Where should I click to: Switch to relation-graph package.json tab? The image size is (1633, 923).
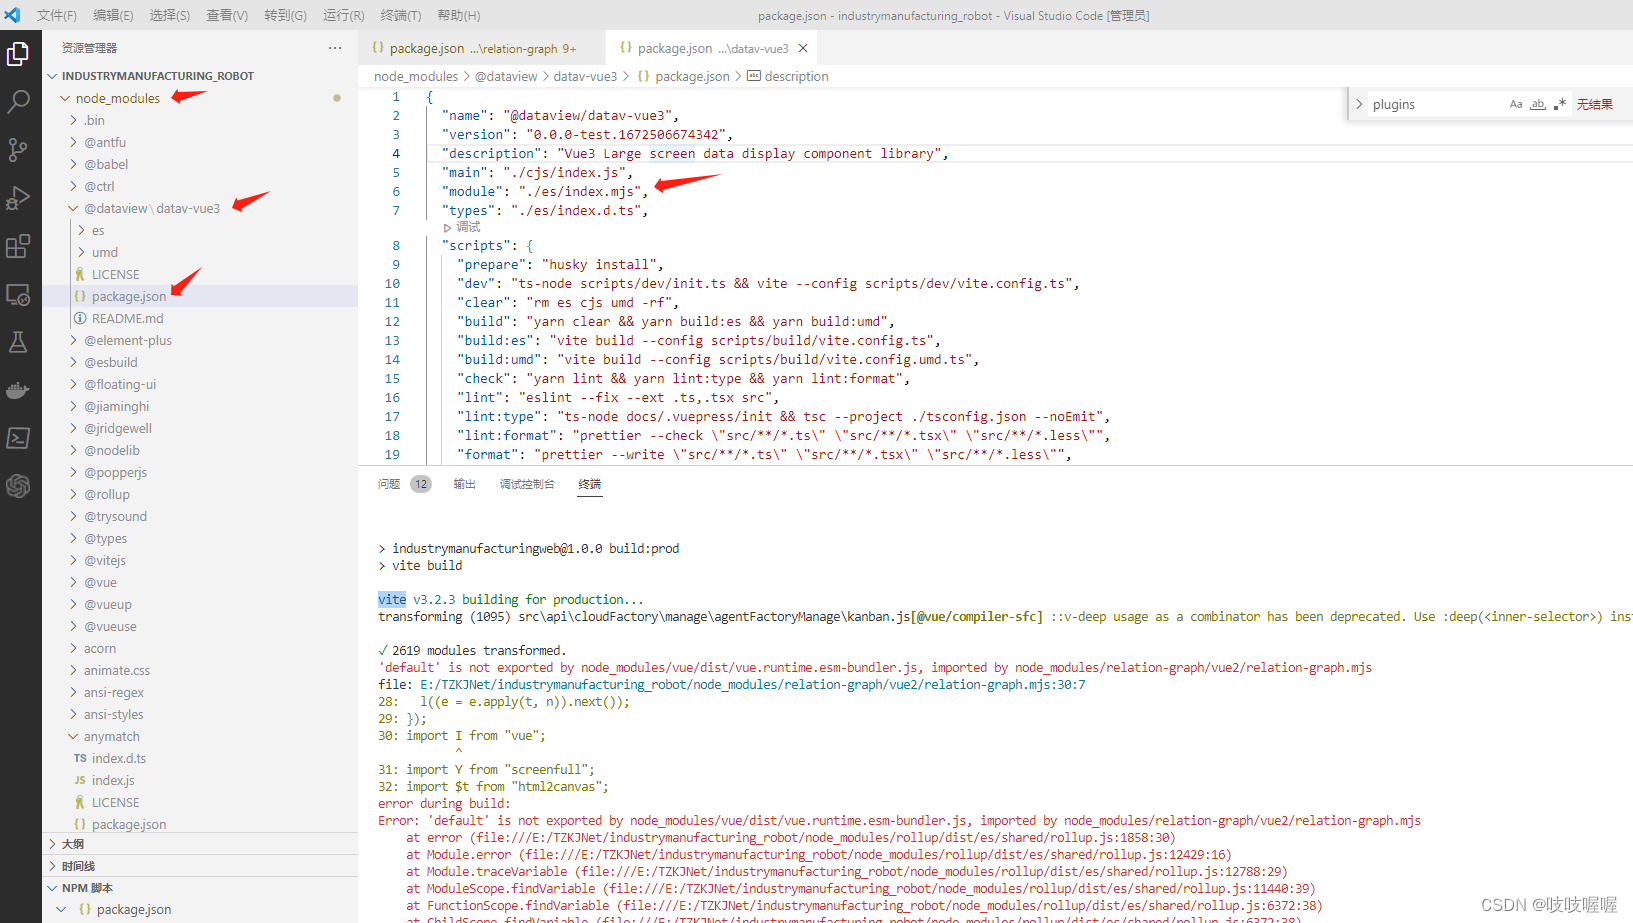[482, 48]
